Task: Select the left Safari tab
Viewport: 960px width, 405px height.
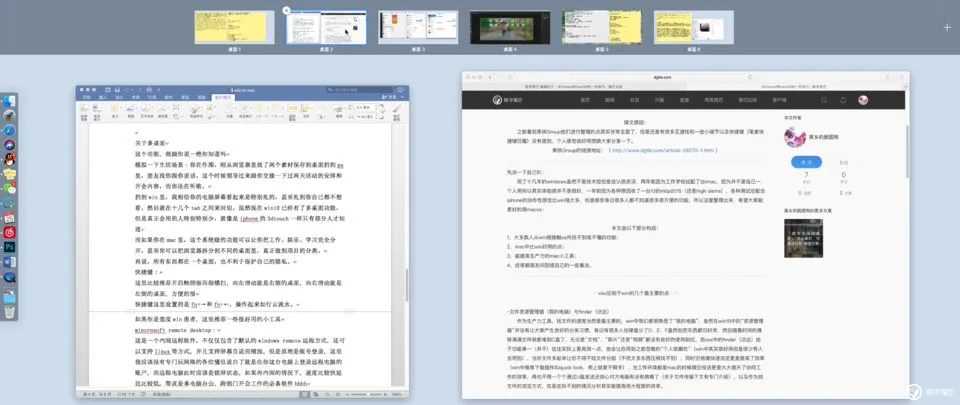Action: click(574, 86)
